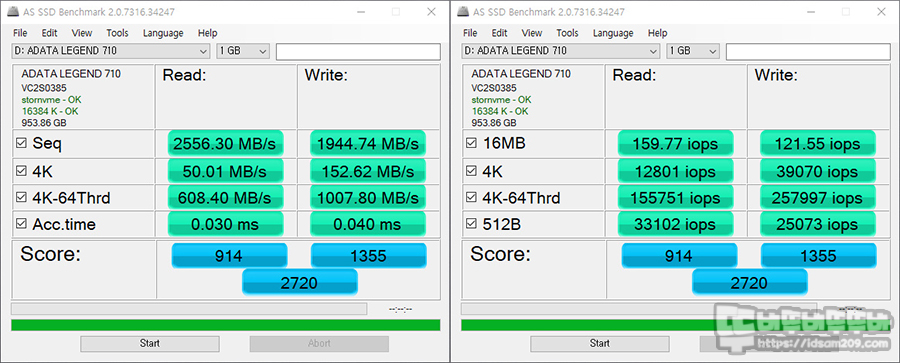Open Edit menu in right window
Viewport: 900px width, 363px height.
(499, 33)
